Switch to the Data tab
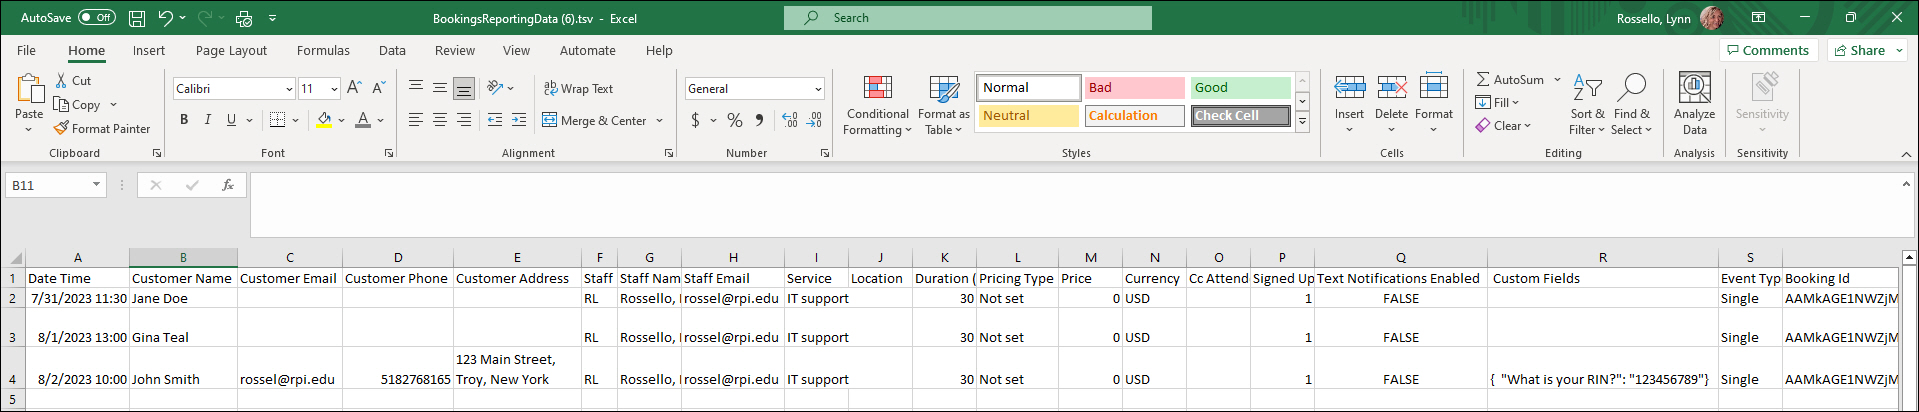 (392, 50)
